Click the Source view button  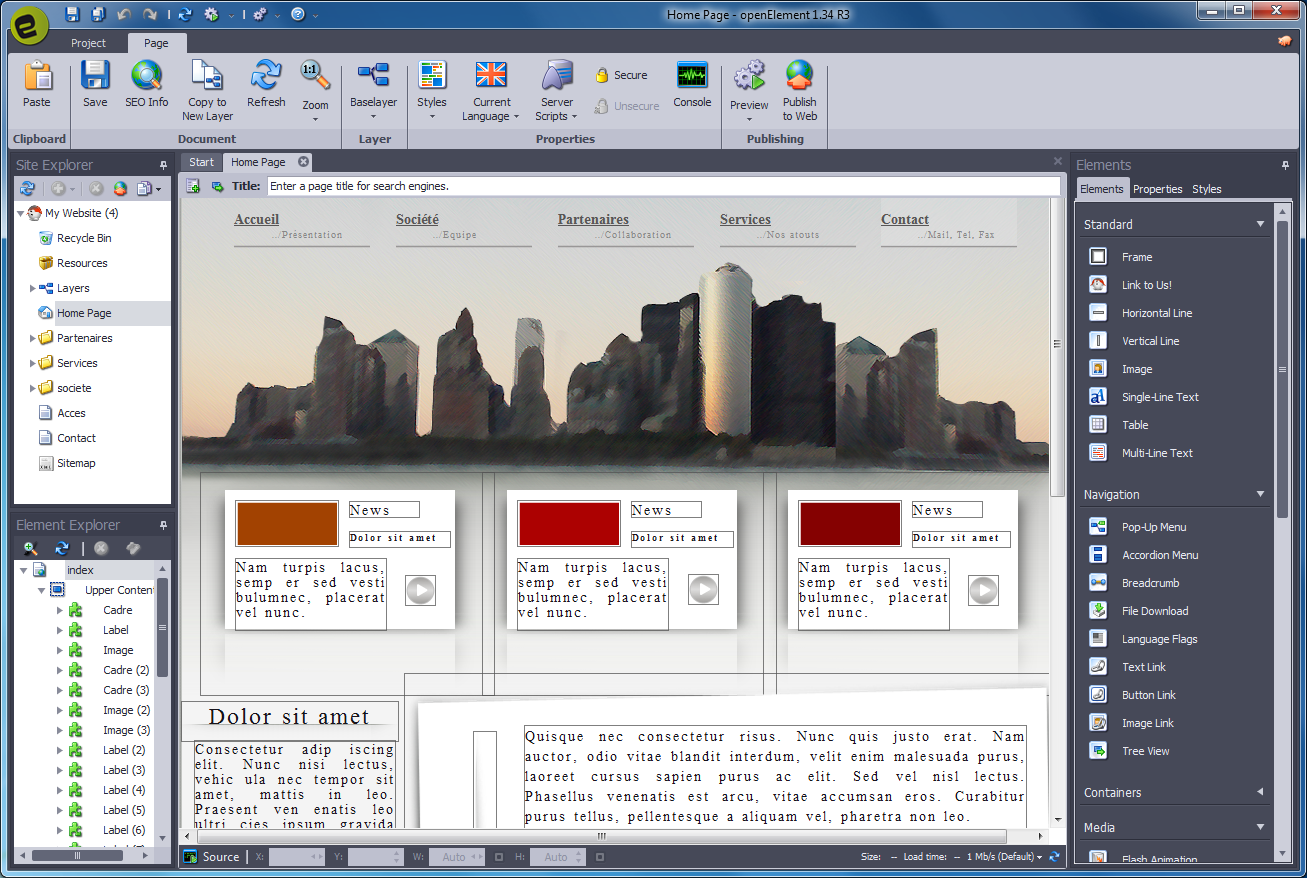(212, 857)
